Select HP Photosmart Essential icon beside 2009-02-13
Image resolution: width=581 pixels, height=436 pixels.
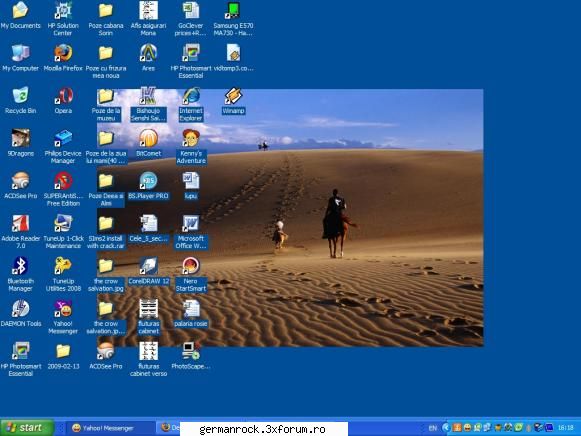pyautogui.click(x=20, y=351)
